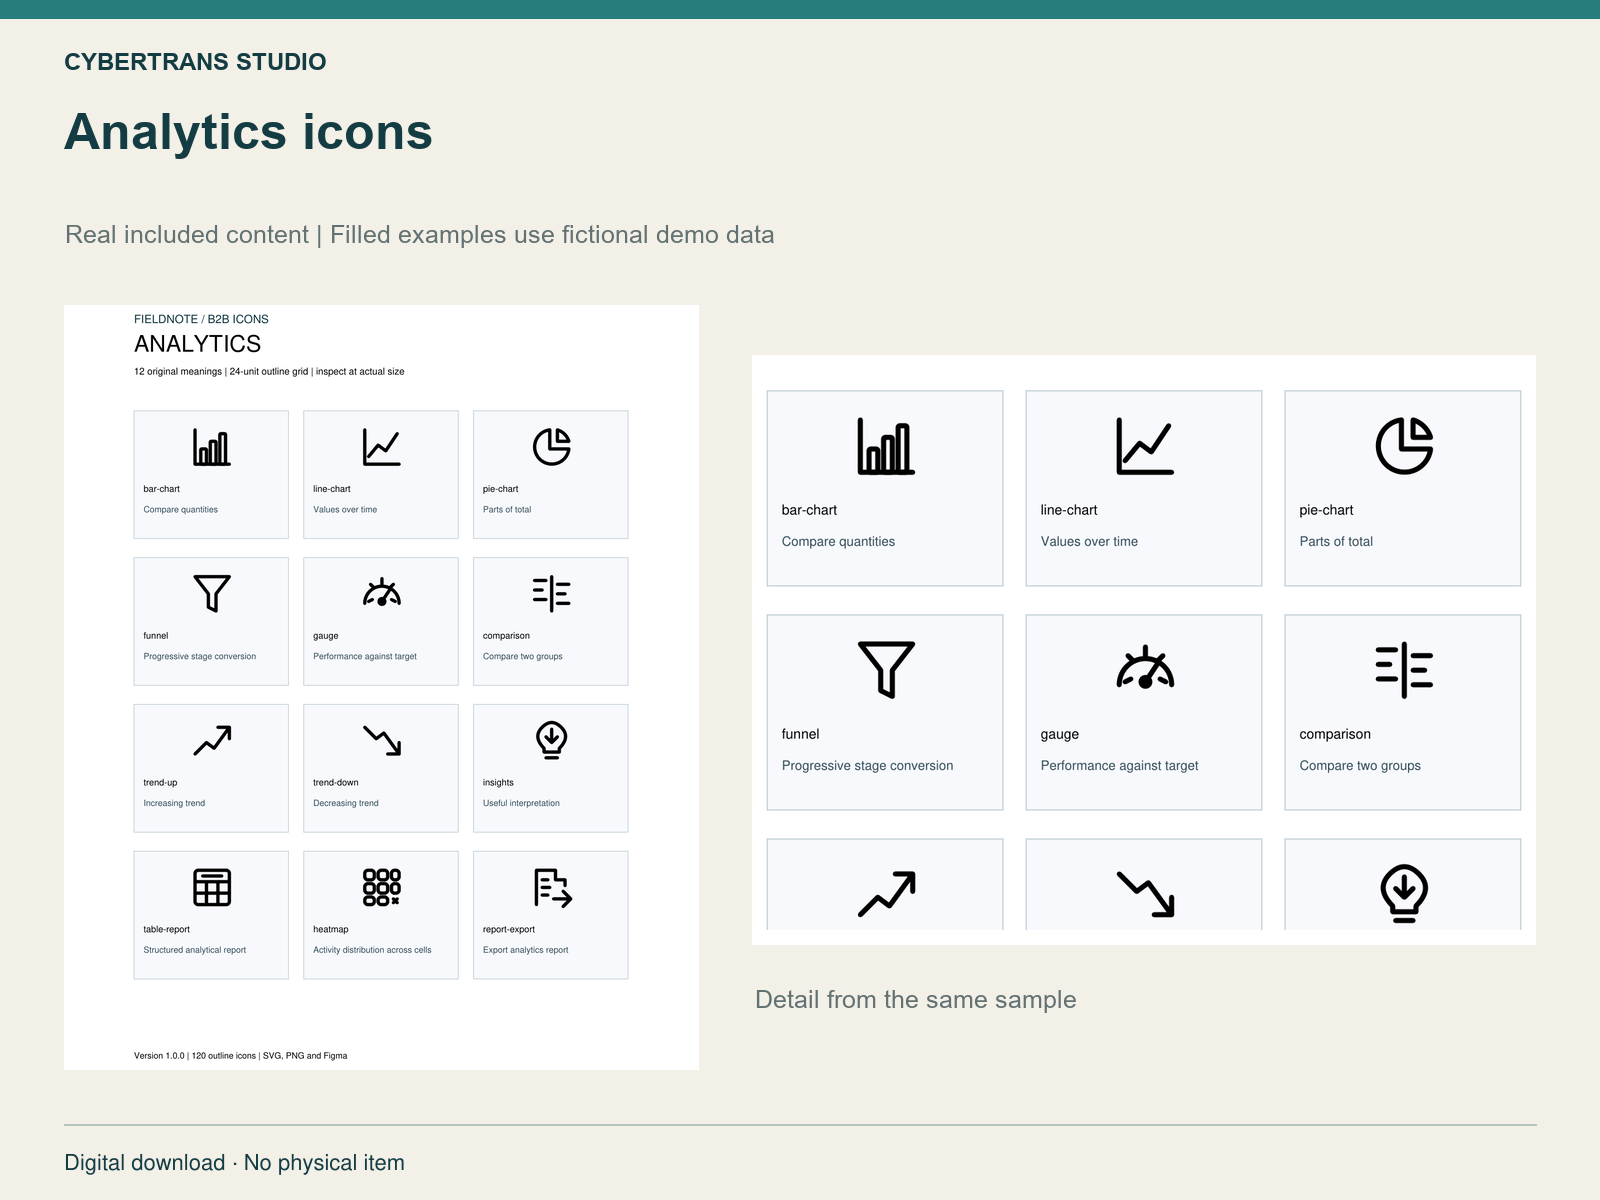
Task: Pick the insights lightbulb icon in the small sample sheet
Action: (x=551, y=740)
